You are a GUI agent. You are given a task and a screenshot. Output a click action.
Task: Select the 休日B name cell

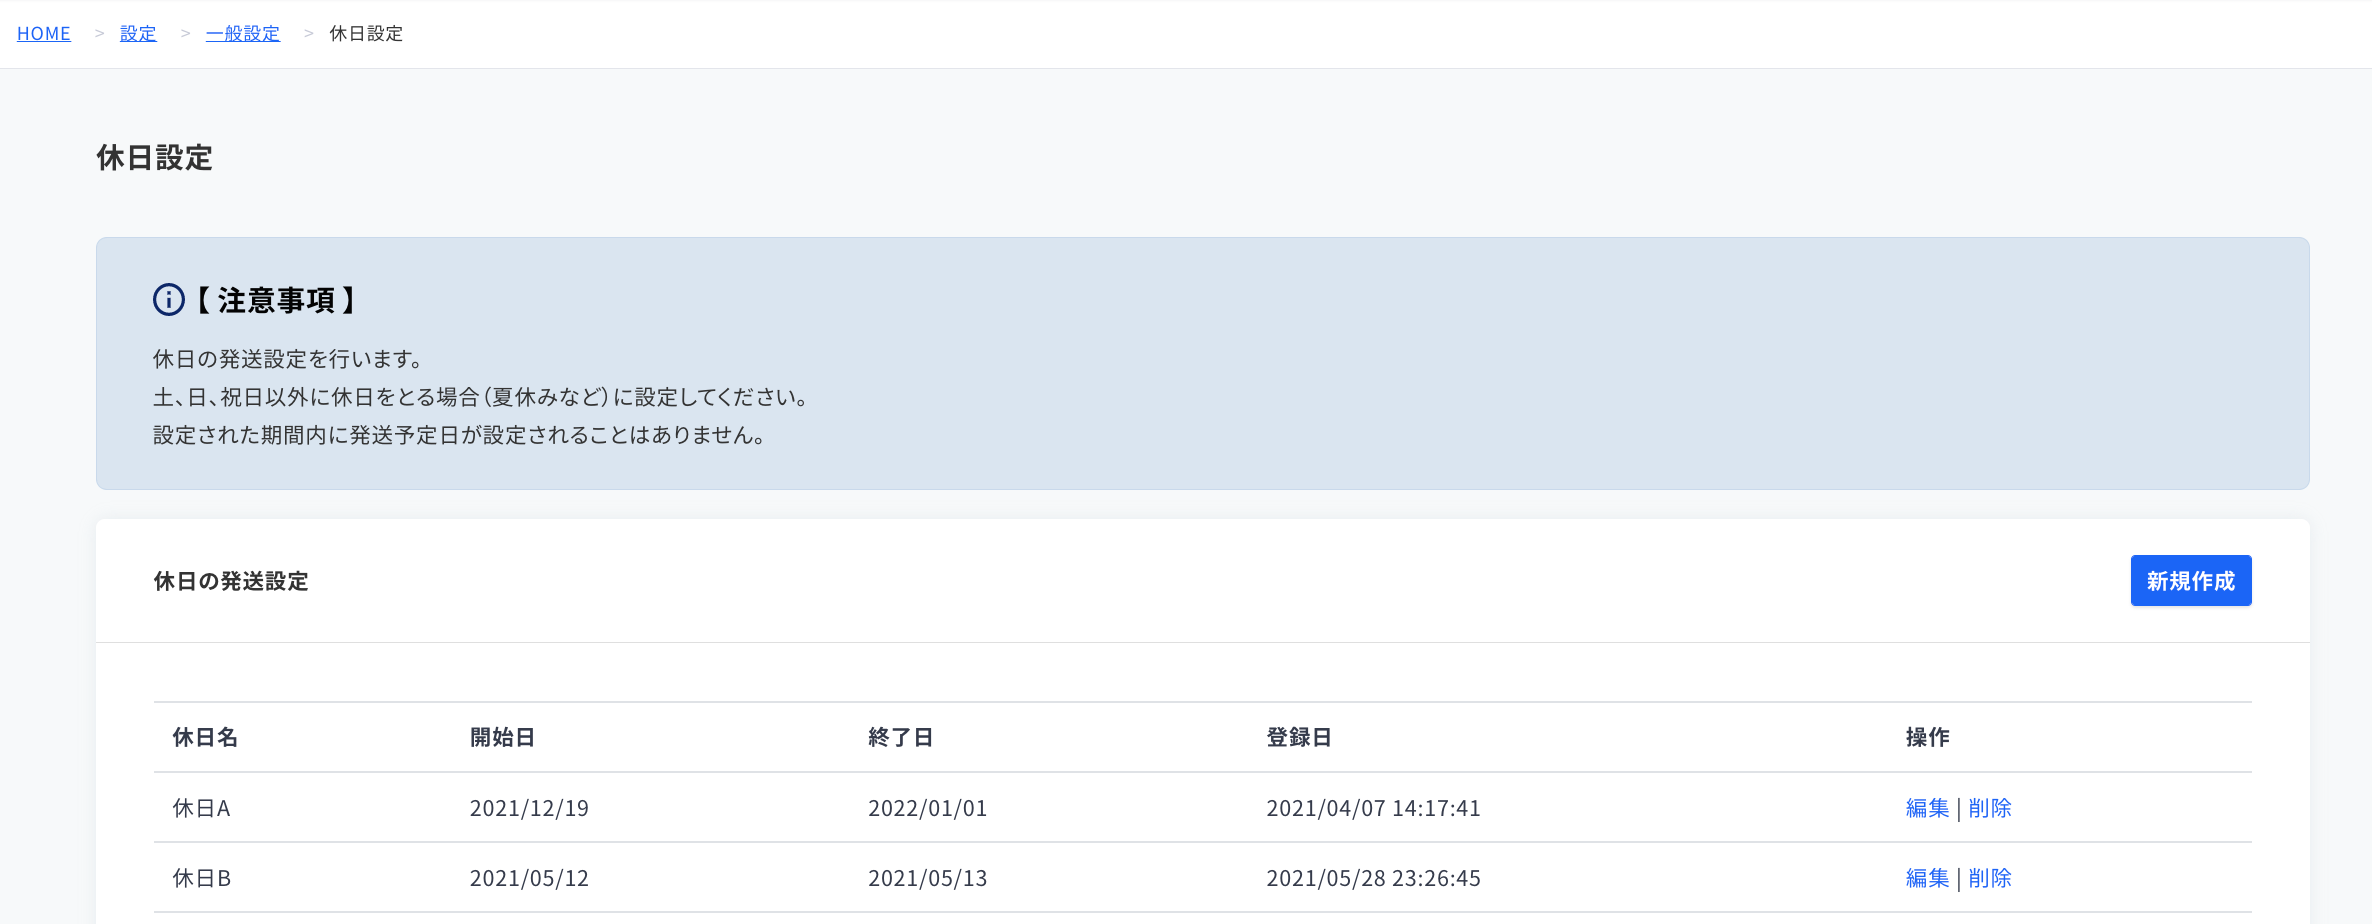[x=202, y=878]
